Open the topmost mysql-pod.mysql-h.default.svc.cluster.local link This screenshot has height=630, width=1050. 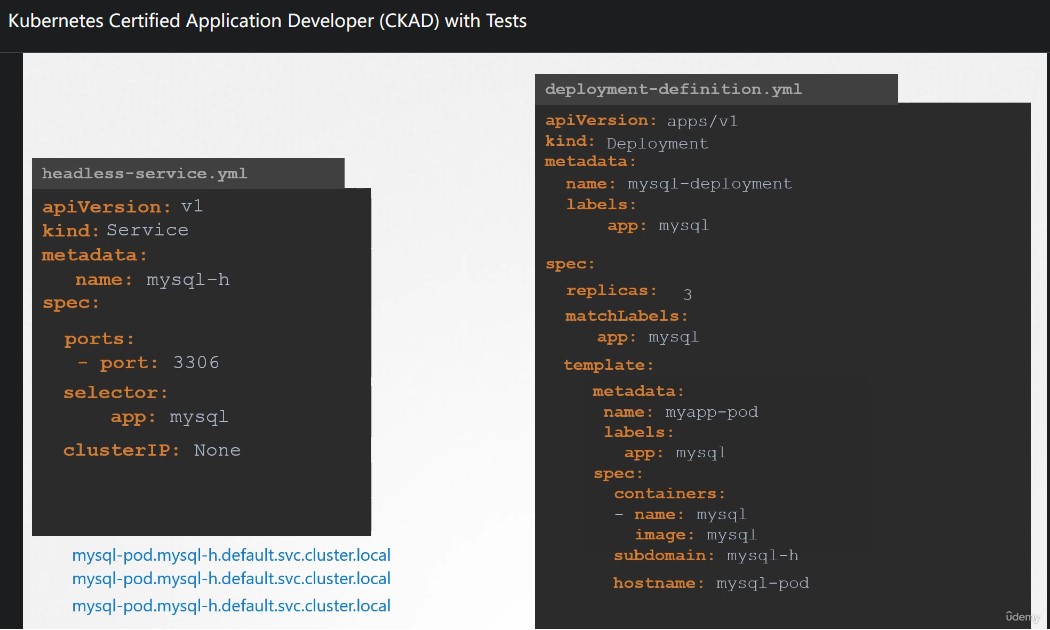231,555
